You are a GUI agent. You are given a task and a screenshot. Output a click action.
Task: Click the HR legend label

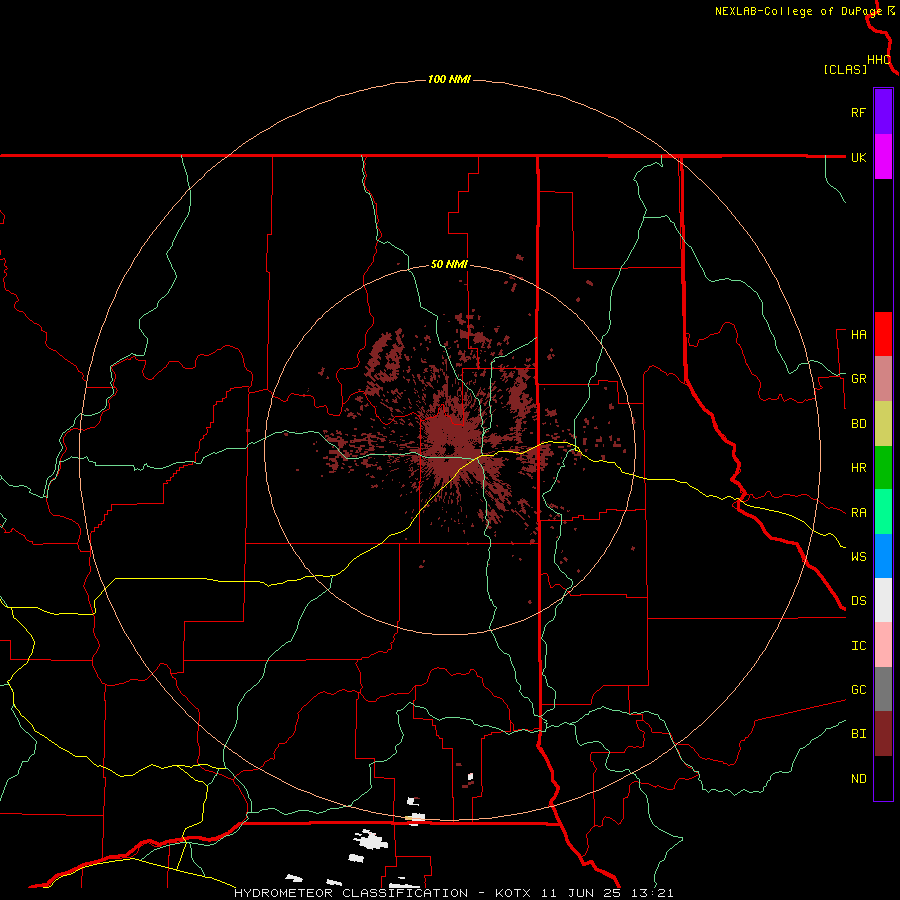858,468
